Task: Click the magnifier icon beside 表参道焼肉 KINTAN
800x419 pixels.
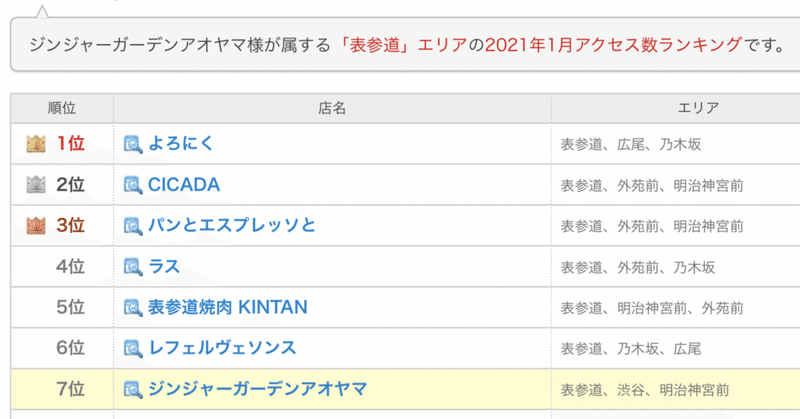Action: pyautogui.click(x=133, y=308)
